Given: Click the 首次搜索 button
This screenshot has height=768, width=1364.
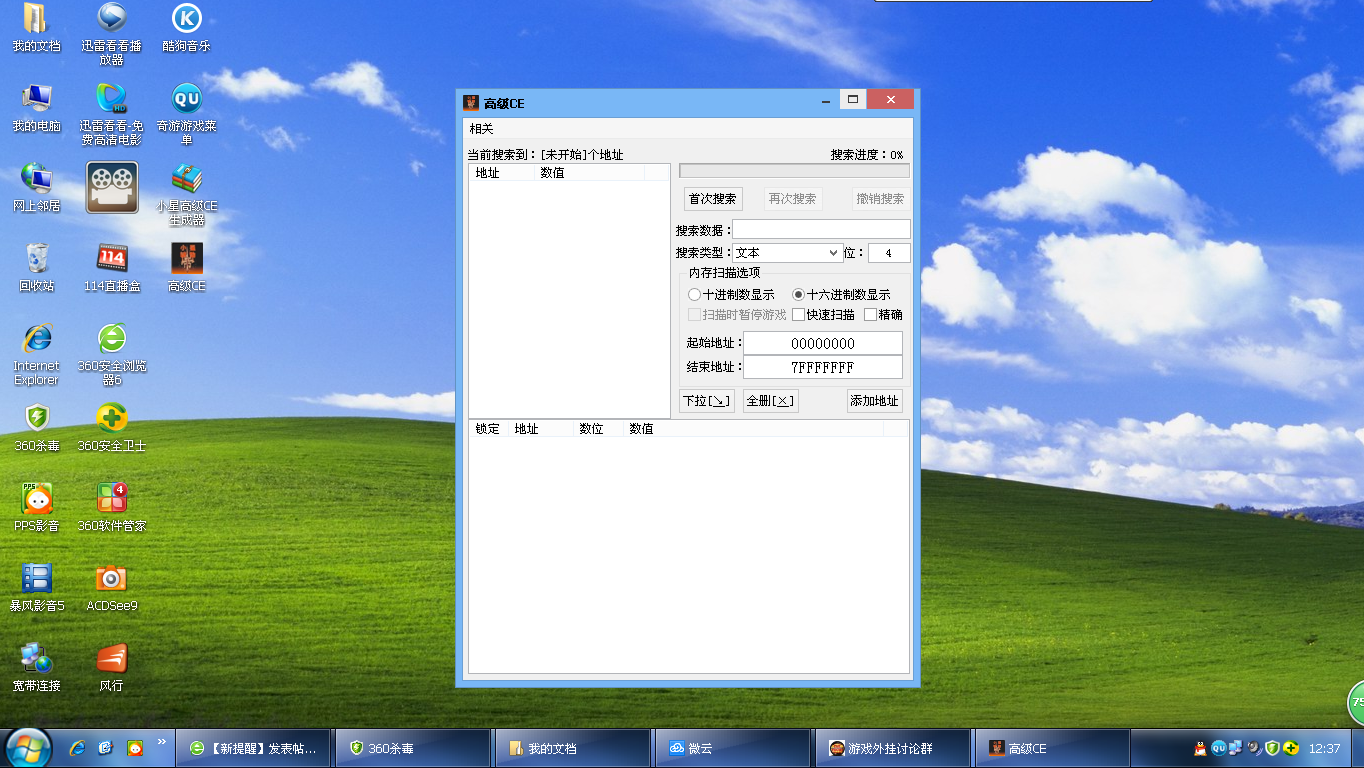Looking at the screenshot, I should pos(713,199).
